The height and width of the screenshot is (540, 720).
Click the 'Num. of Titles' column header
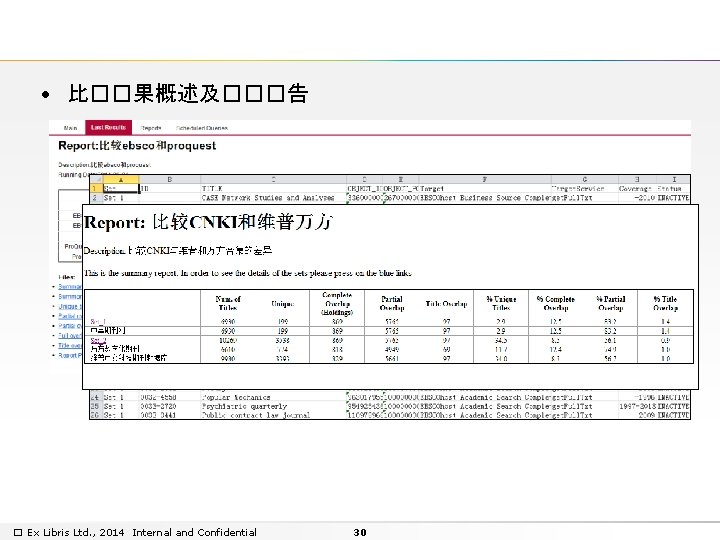point(228,303)
